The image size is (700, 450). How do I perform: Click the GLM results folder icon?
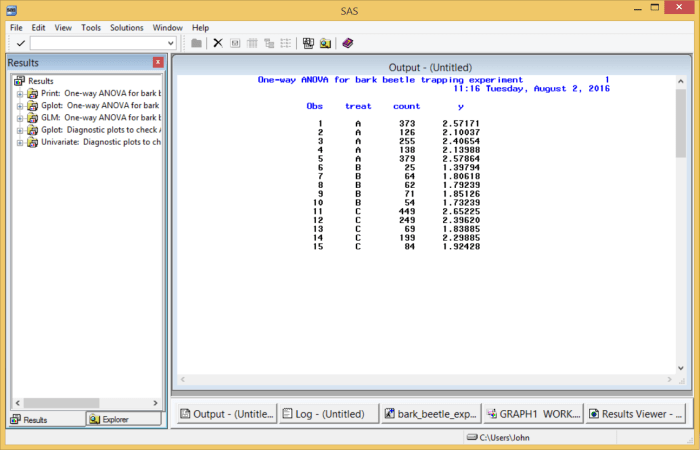pos(32,118)
